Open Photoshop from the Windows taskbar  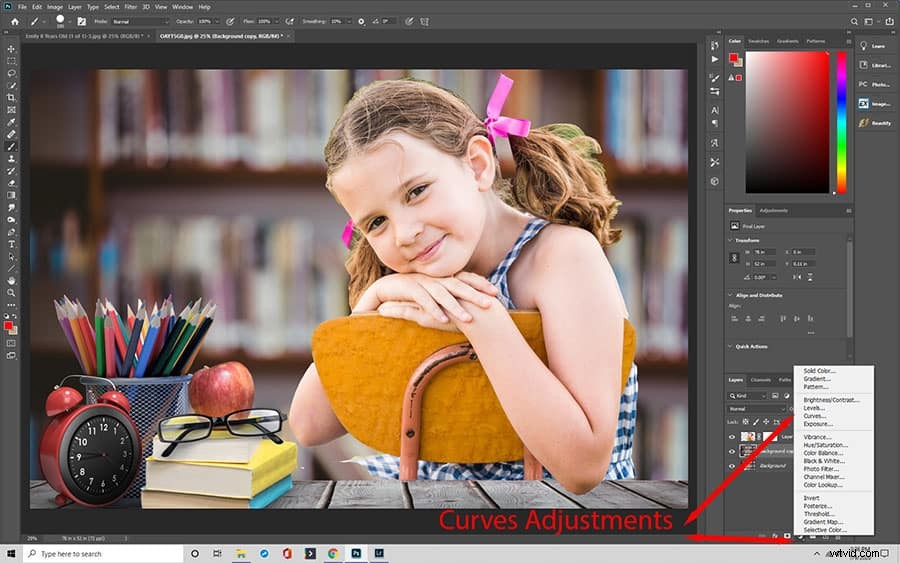click(x=356, y=554)
